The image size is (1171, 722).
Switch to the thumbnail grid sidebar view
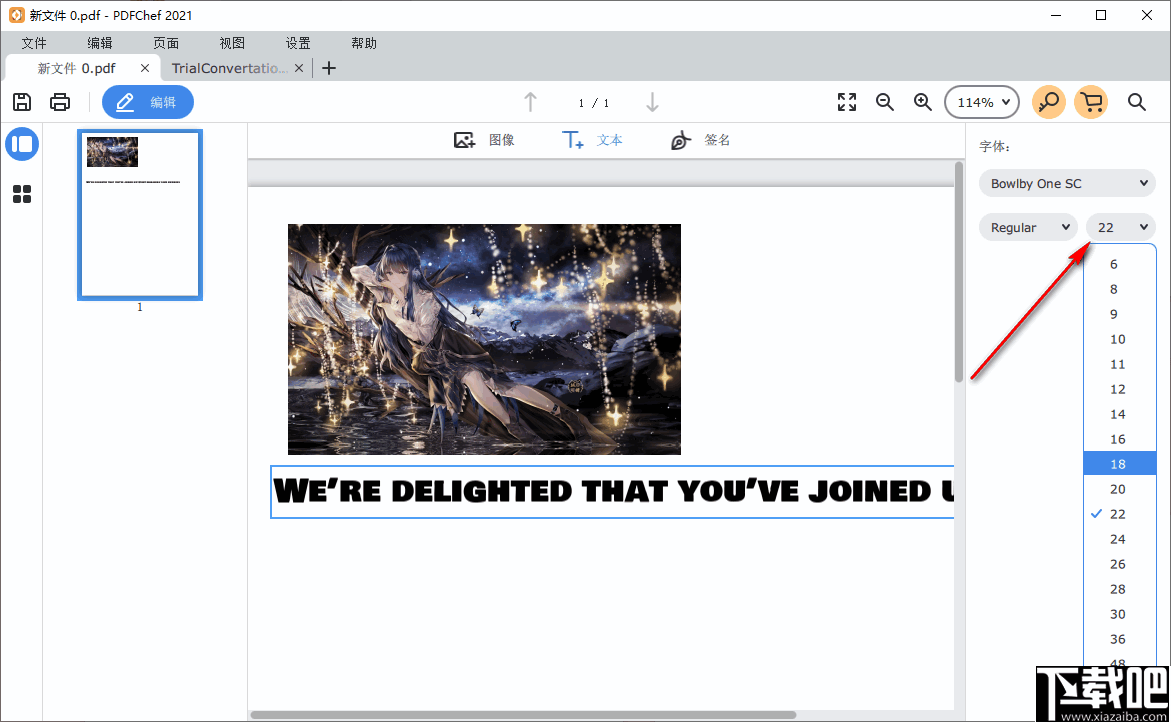point(22,194)
